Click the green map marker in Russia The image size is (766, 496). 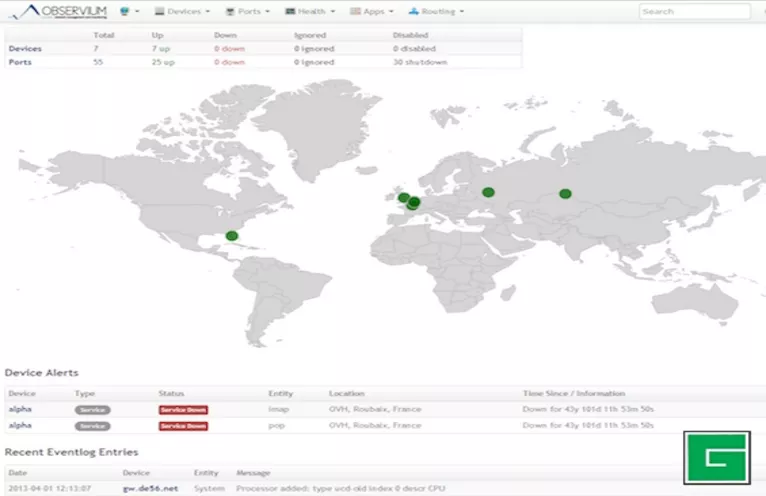(x=565, y=193)
